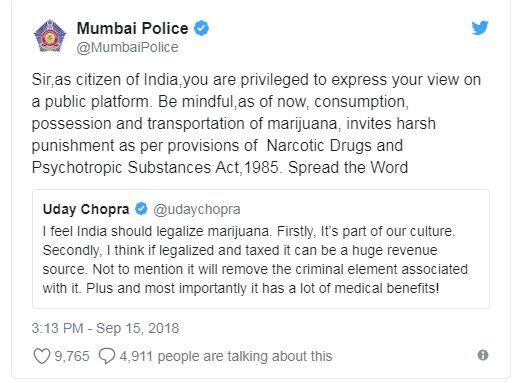Click the 'medical benefits!' line in quote
Screen dimensions: 518x383
[241, 288]
